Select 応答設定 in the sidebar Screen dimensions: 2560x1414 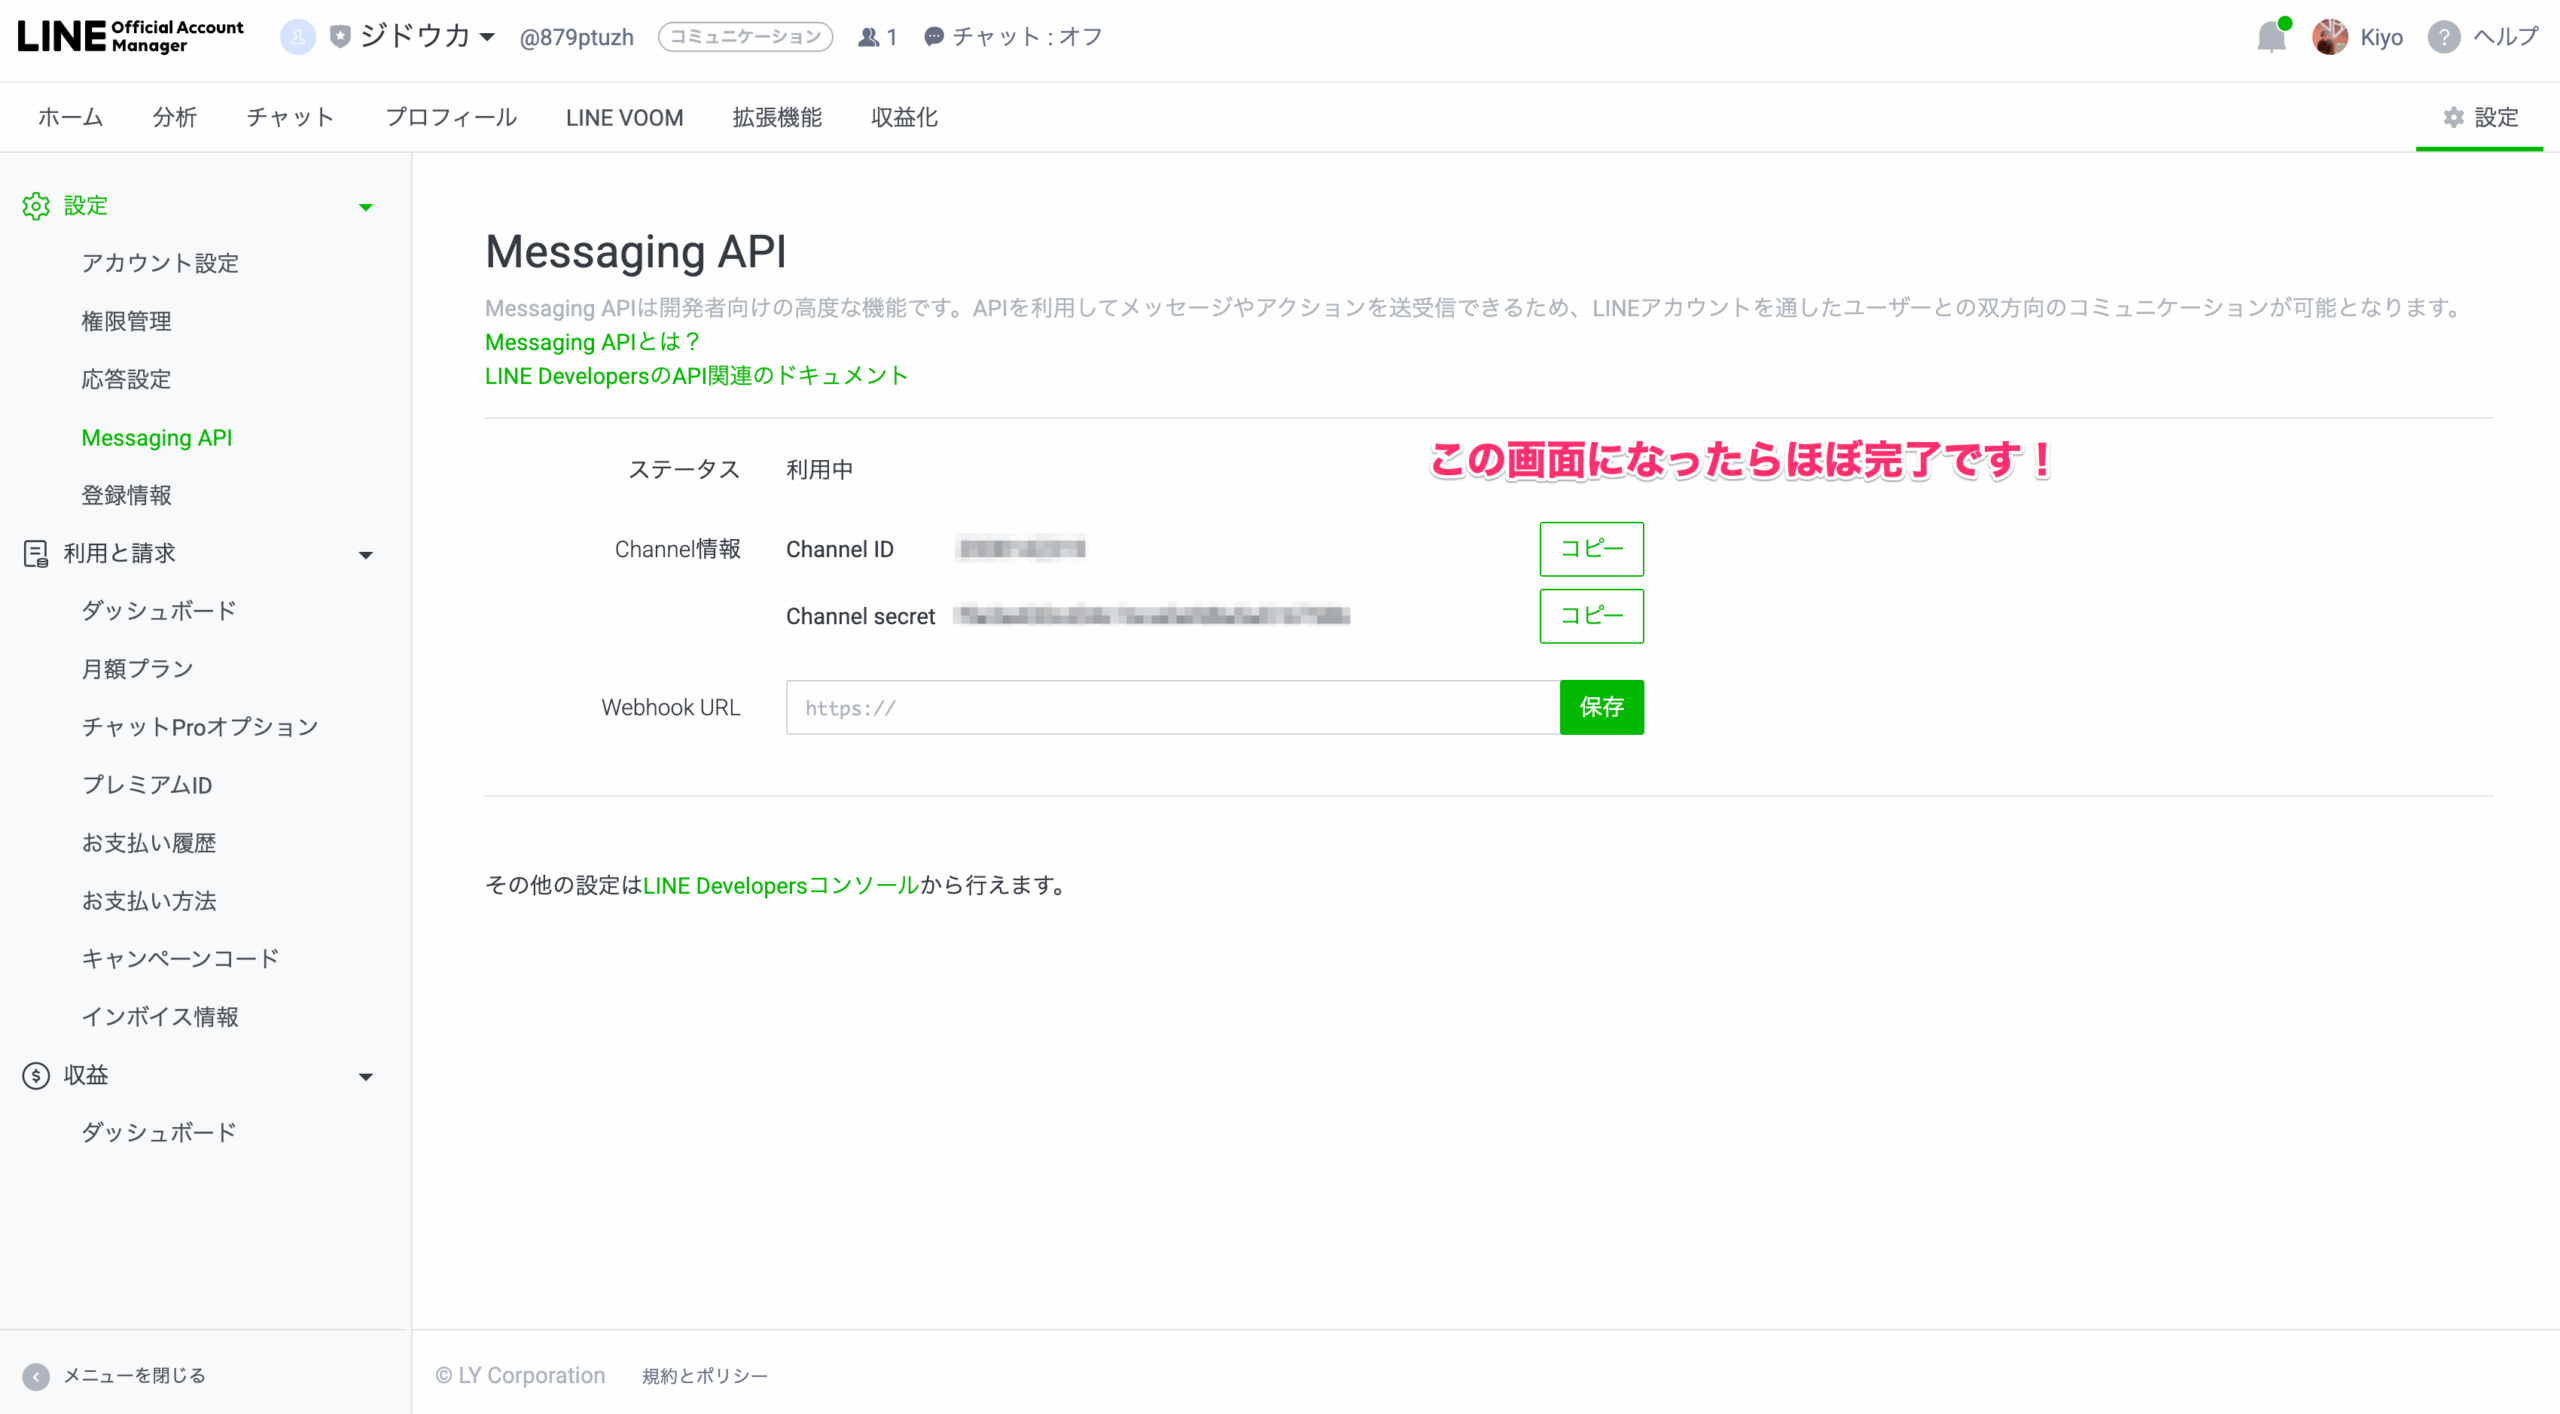tap(126, 379)
